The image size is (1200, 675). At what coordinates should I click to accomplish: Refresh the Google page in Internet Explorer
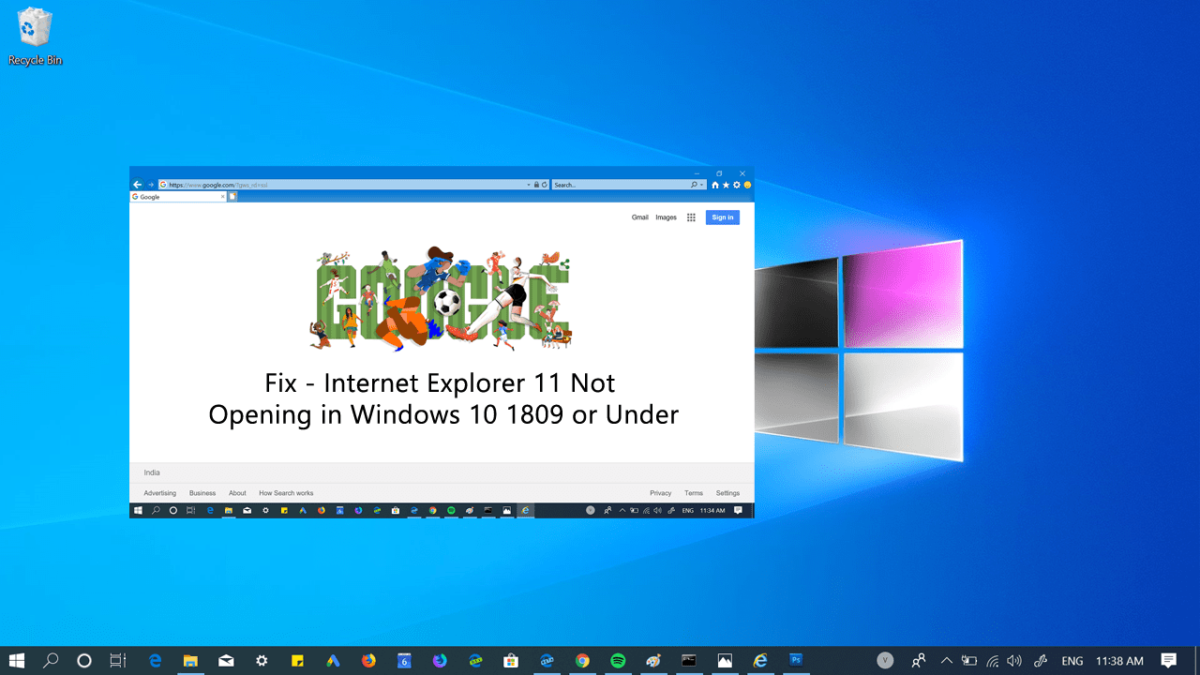click(x=545, y=184)
